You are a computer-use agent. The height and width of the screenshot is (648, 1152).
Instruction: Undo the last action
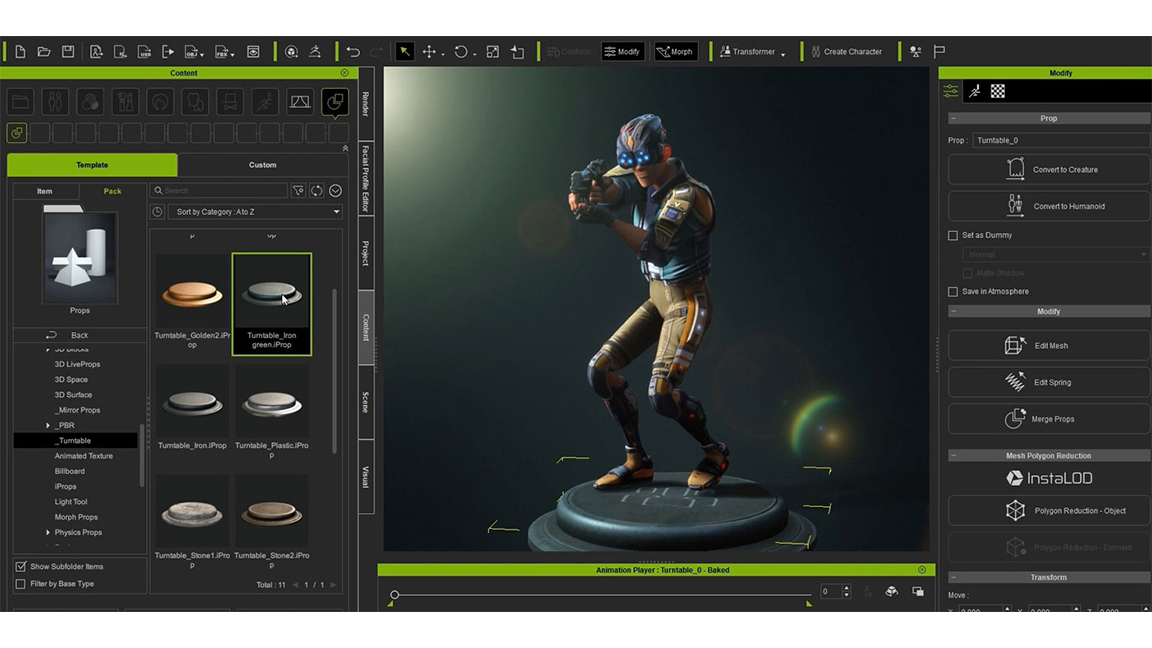pyautogui.click(x=353, y=51)
